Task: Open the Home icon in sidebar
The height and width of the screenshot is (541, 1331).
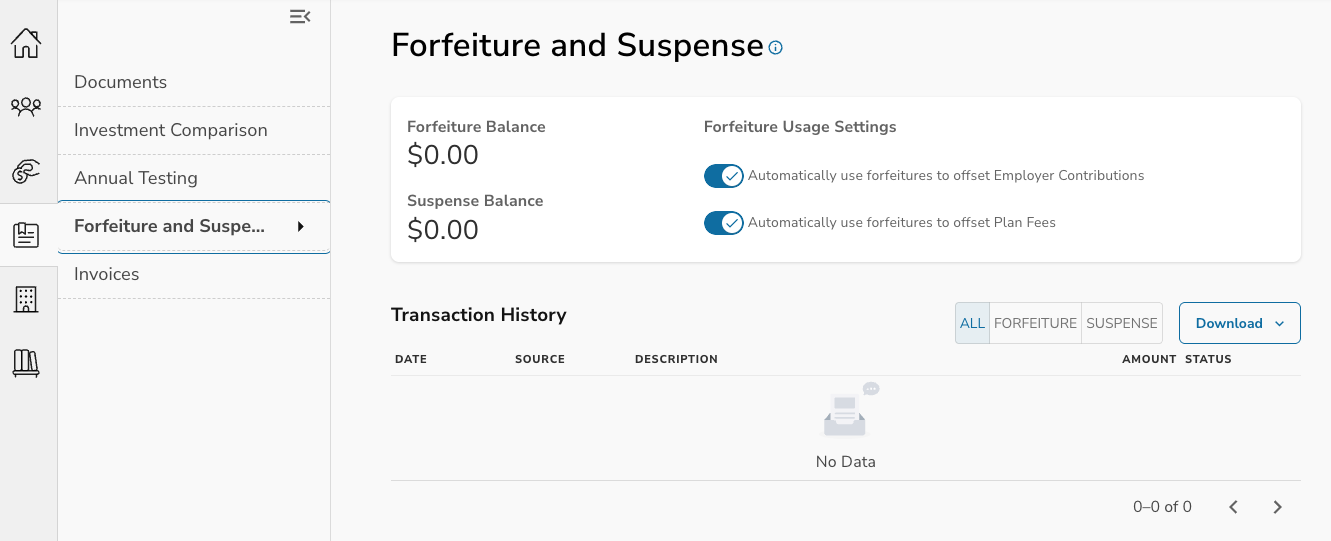Action: [x=26, y=43]
